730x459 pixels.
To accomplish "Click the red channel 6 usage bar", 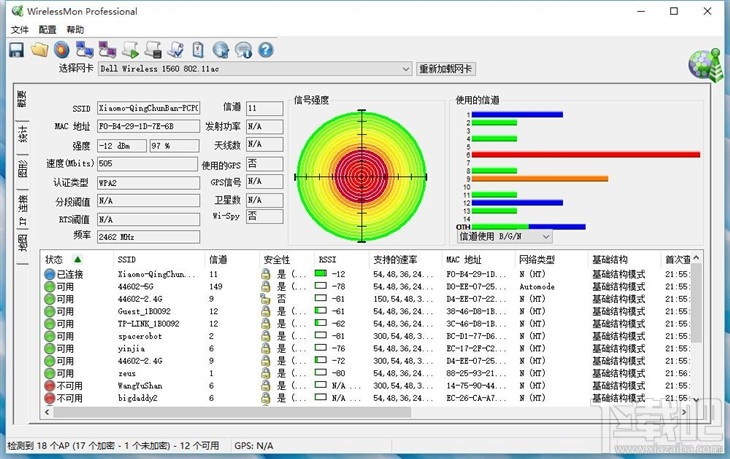I will pyautogui.click(x=586, y=155).
